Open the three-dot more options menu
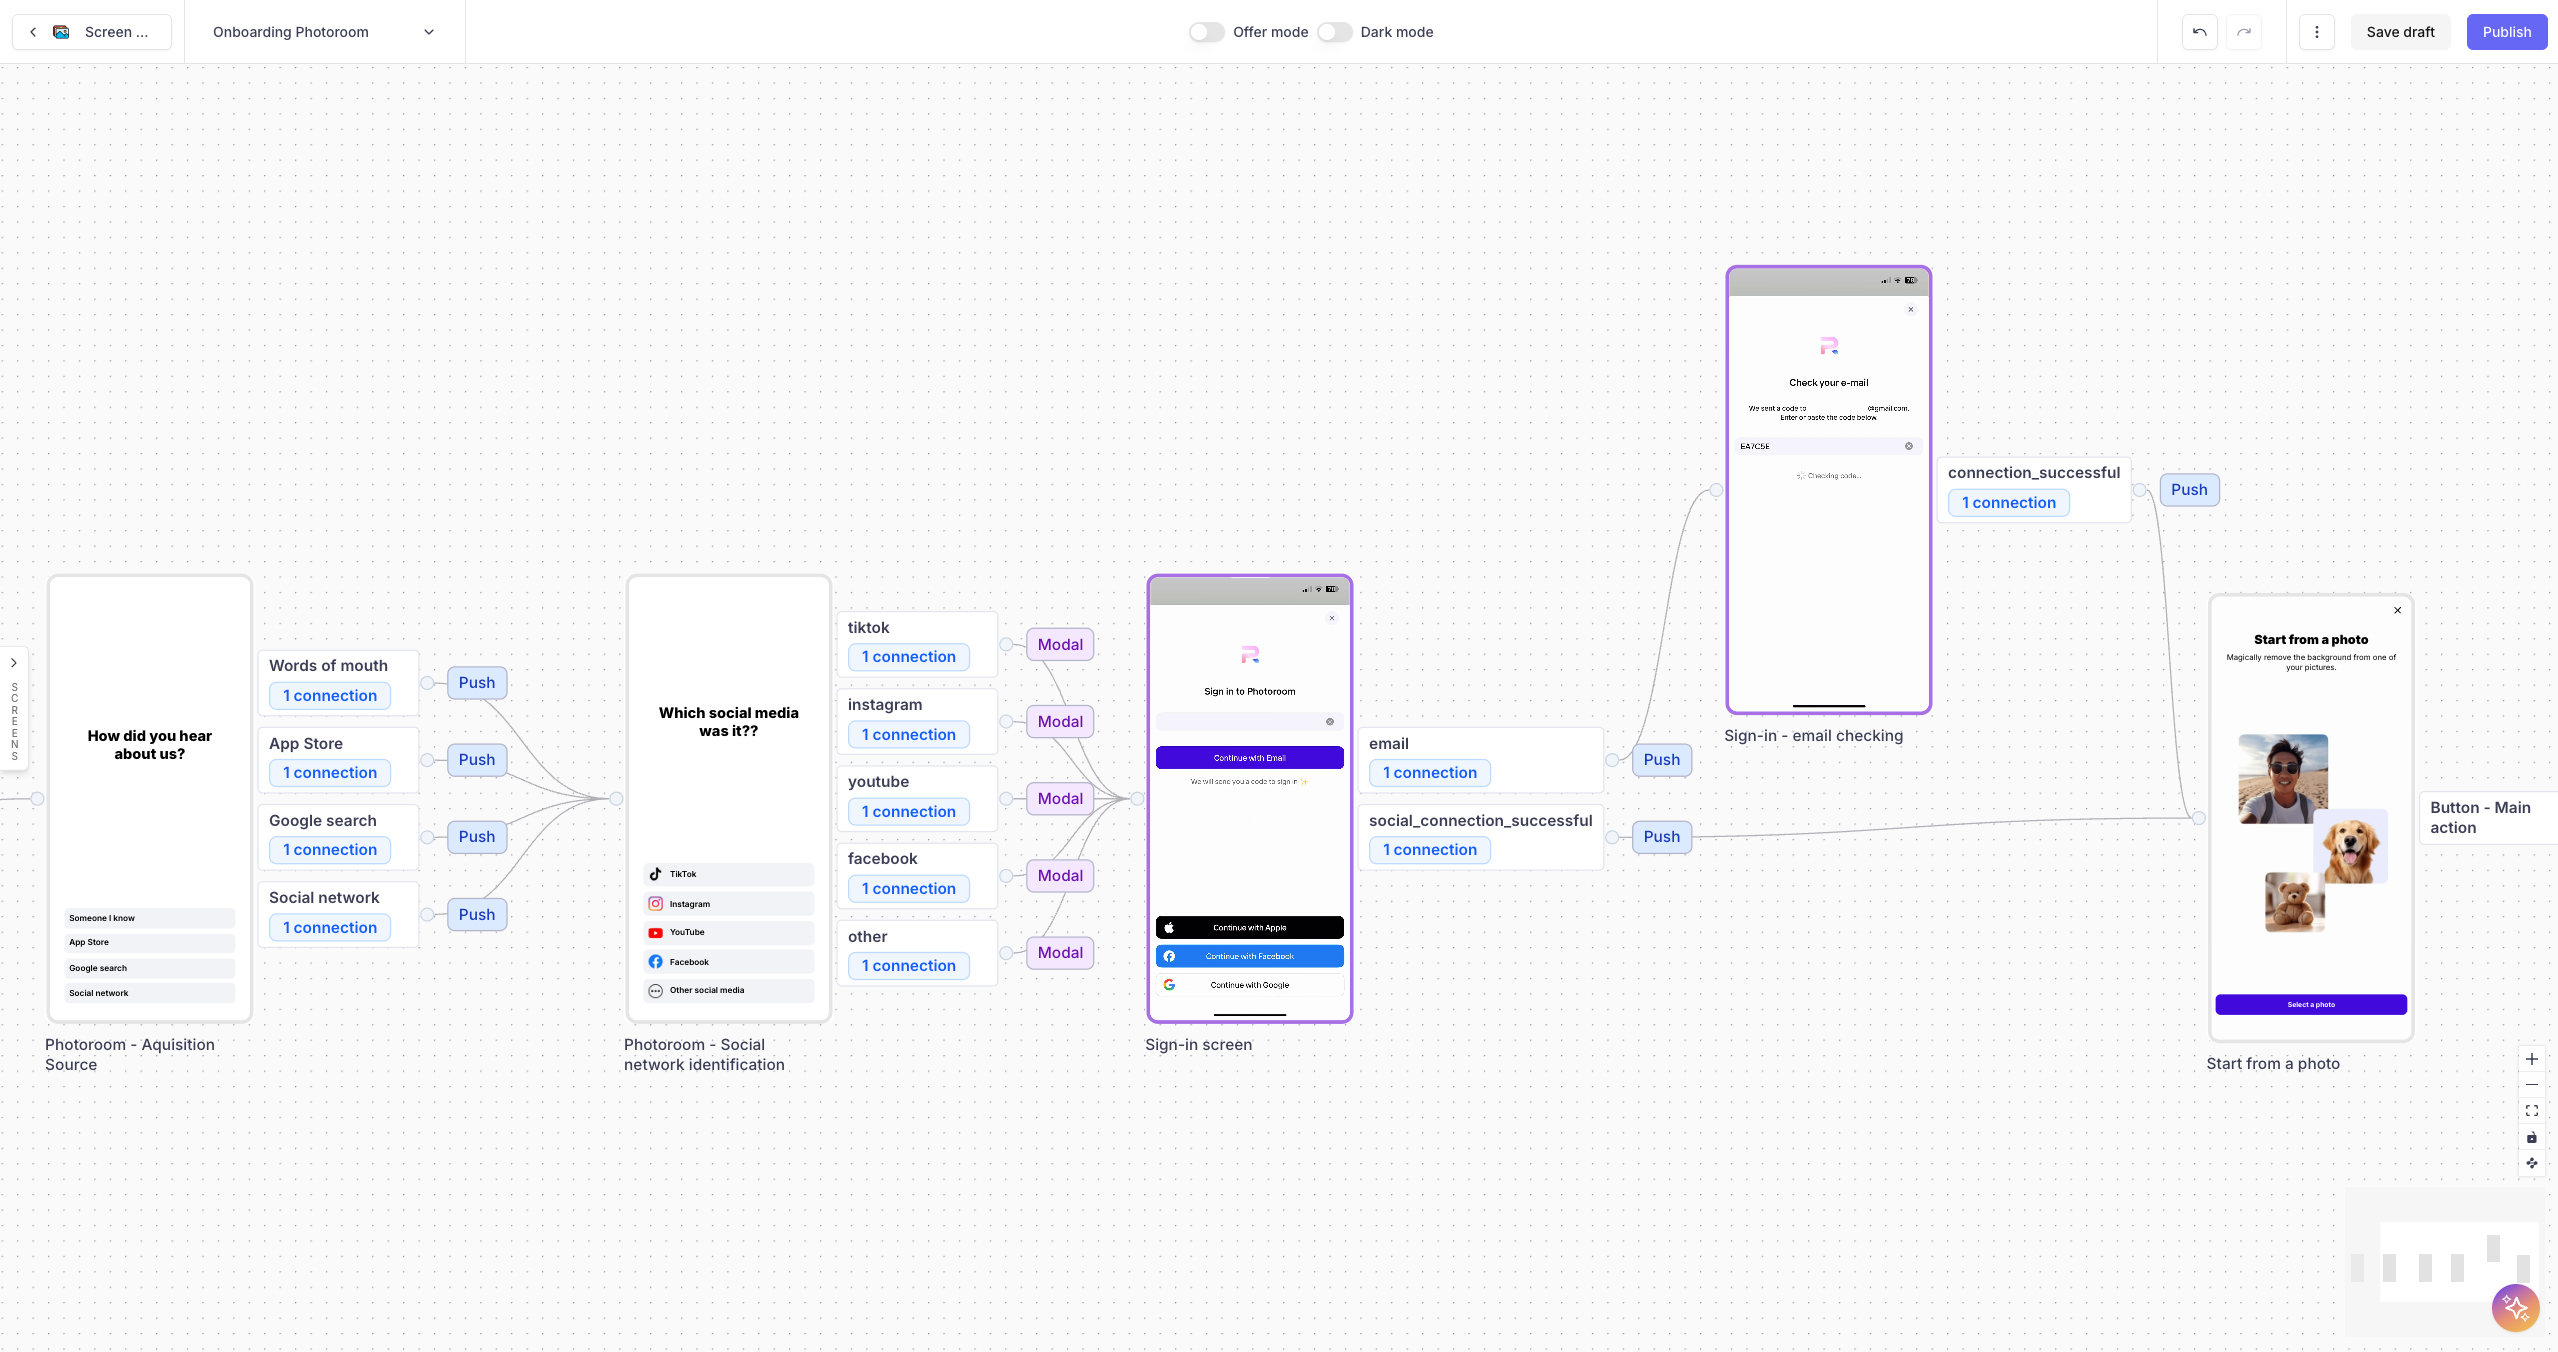The image size is (2558, 1352). [x=2316, y=32]
